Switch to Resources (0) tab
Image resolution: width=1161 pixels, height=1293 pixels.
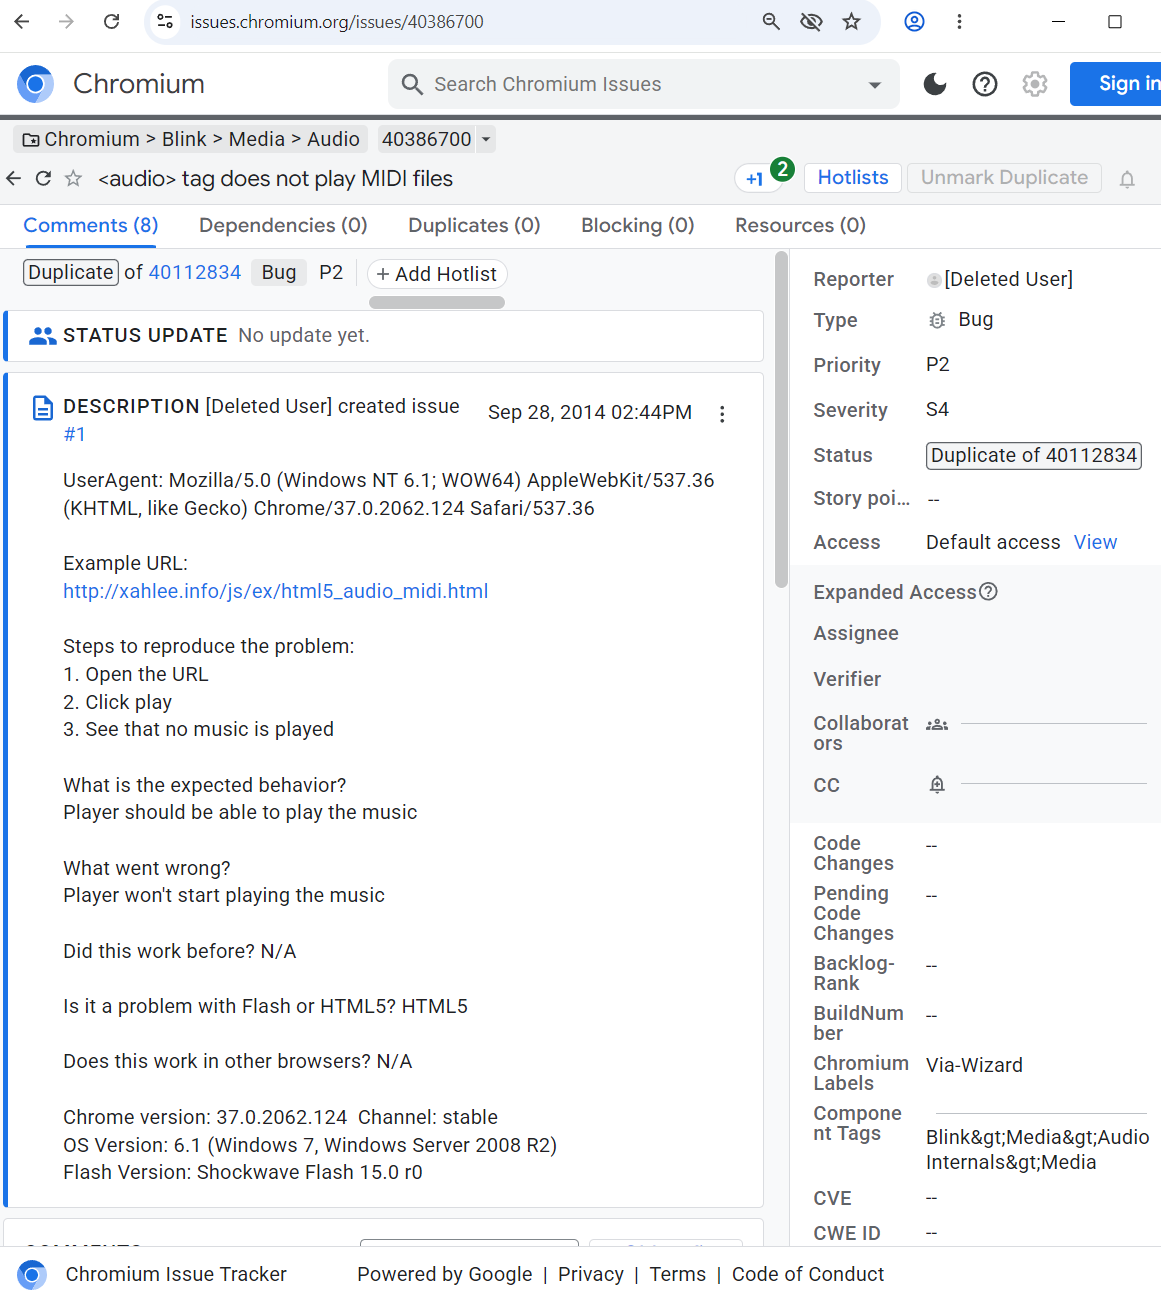(800, 225)
